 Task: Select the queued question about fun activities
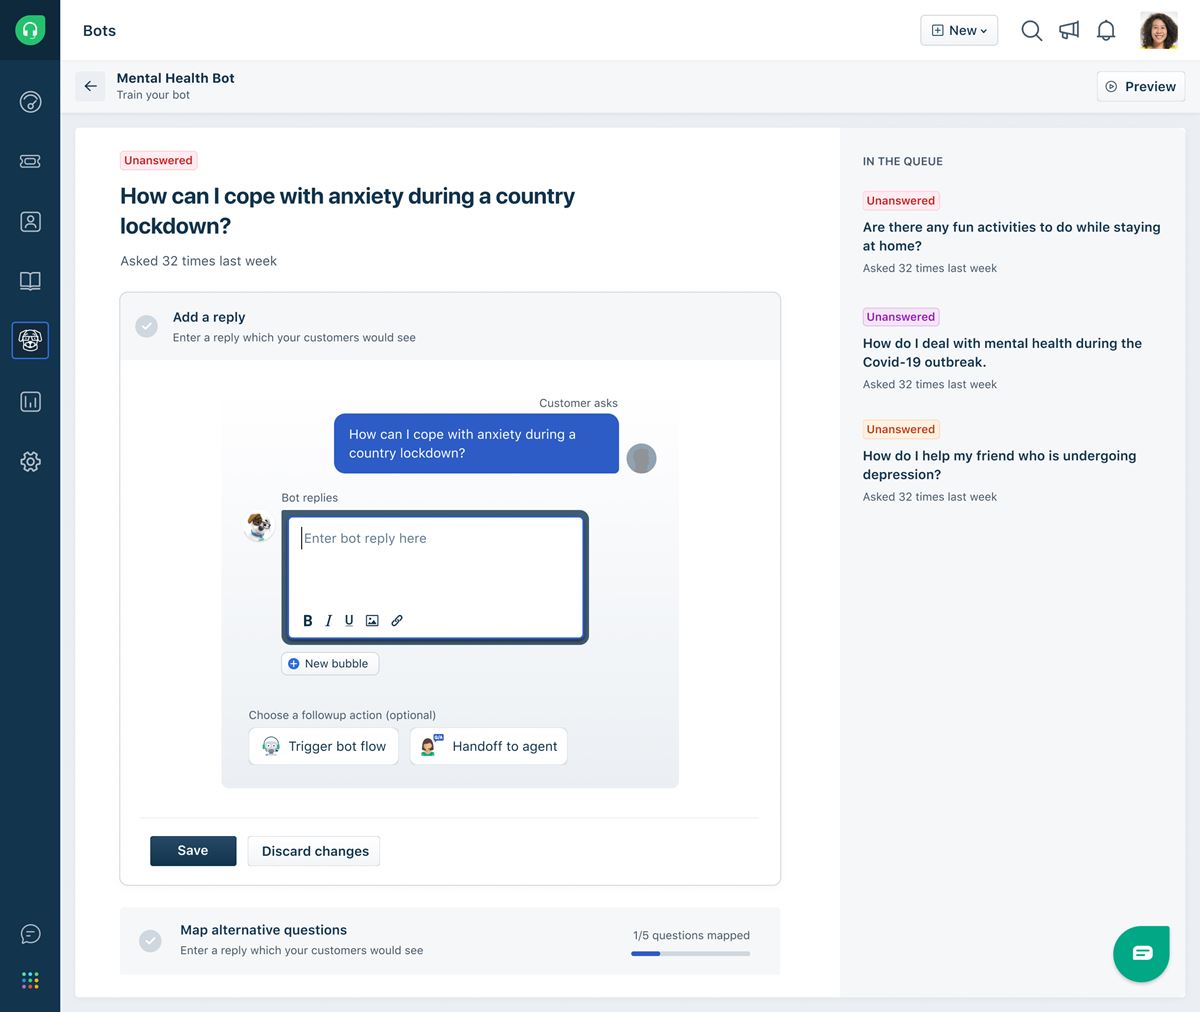pyautogui.click(x=1011, y=236)
